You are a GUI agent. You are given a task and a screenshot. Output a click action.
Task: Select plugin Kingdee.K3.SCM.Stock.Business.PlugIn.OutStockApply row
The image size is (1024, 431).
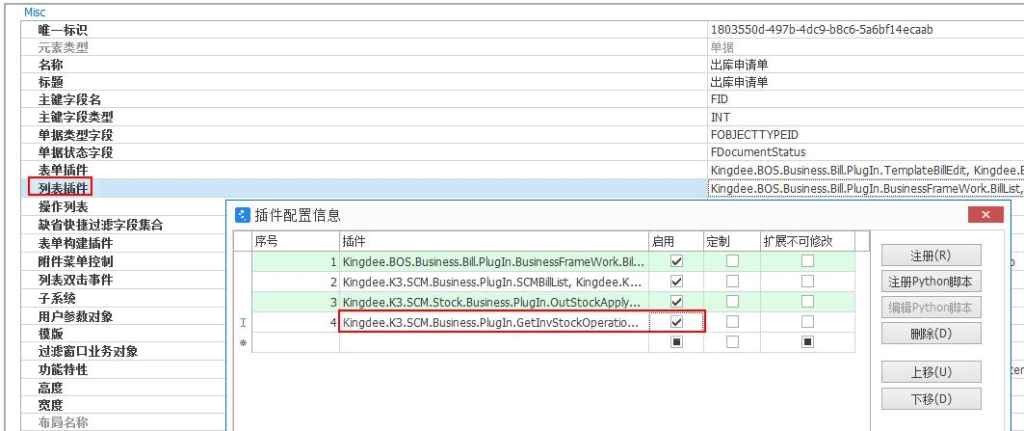coord(494,302)
